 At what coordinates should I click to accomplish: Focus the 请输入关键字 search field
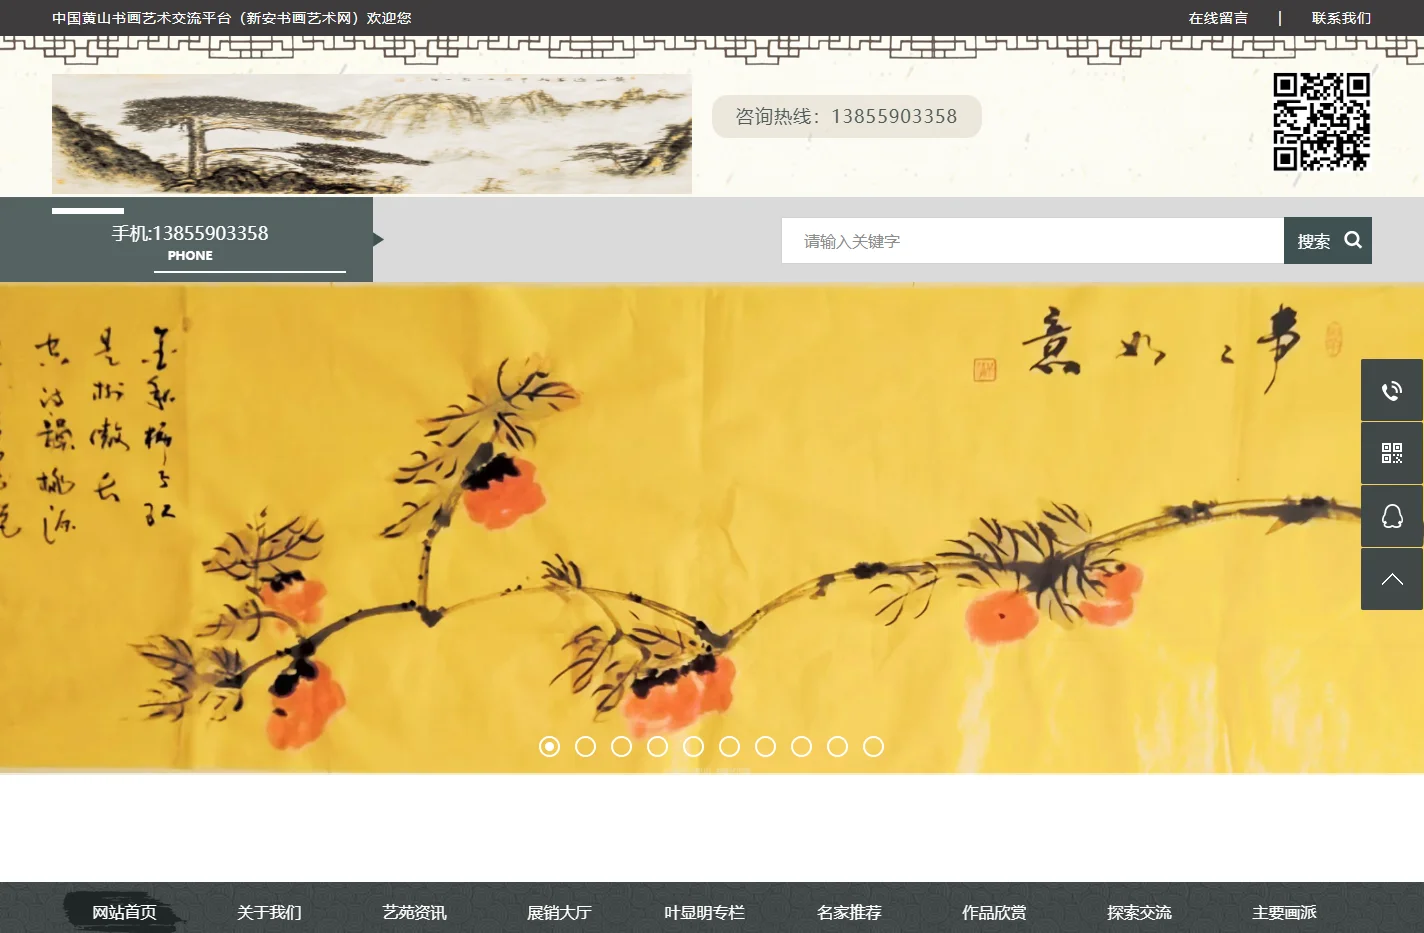(x=1033, y=240)
